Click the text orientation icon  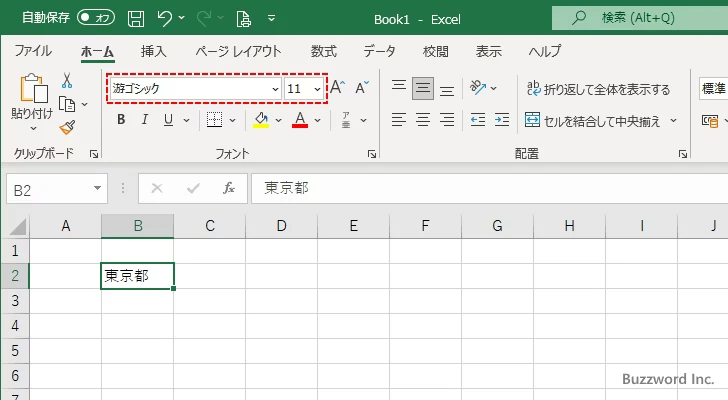(477, 87)
